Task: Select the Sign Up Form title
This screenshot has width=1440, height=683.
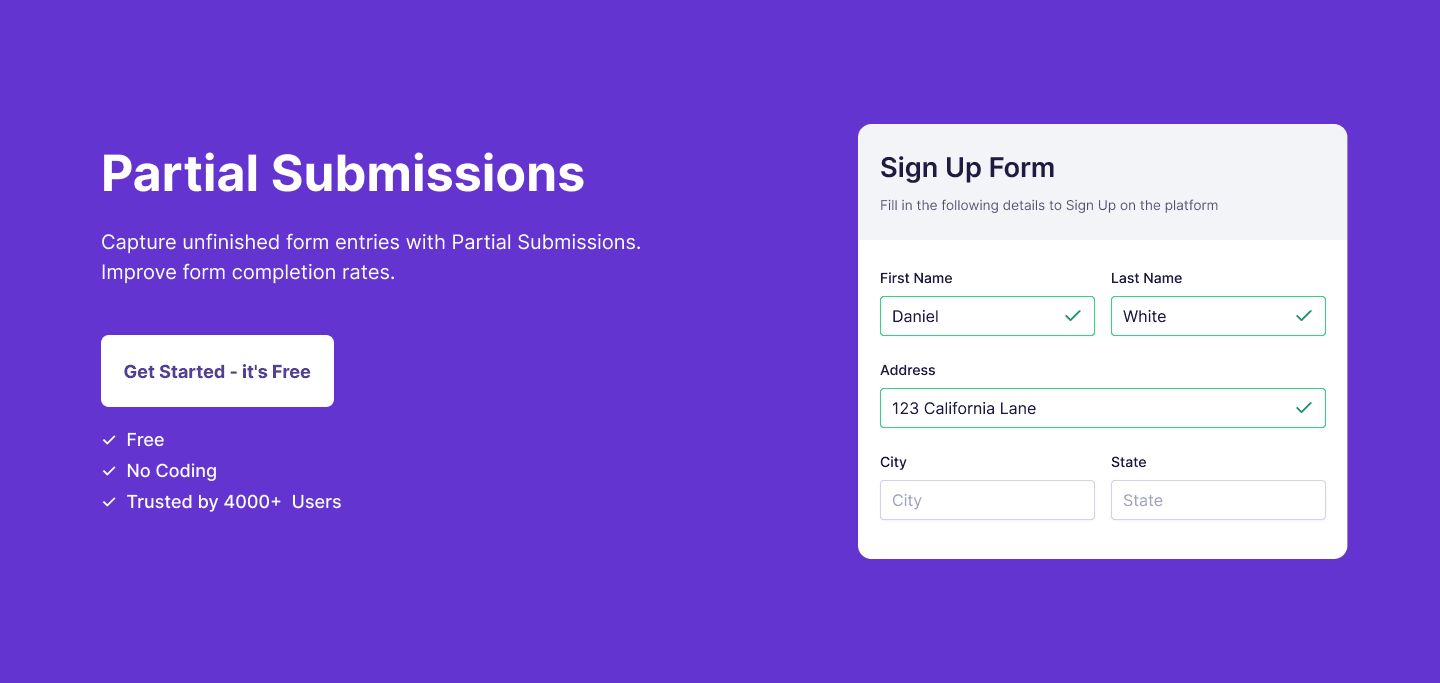Action: (x=967, y=167)
